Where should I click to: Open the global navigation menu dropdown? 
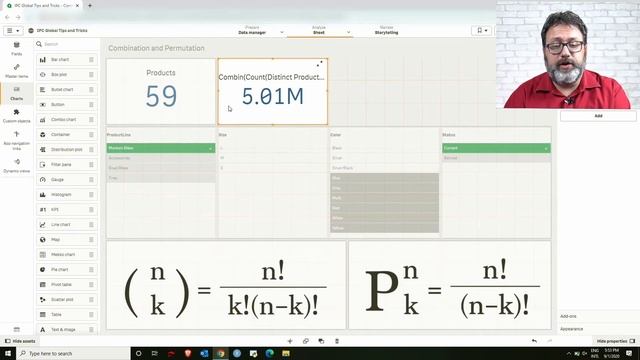(13, 31)
